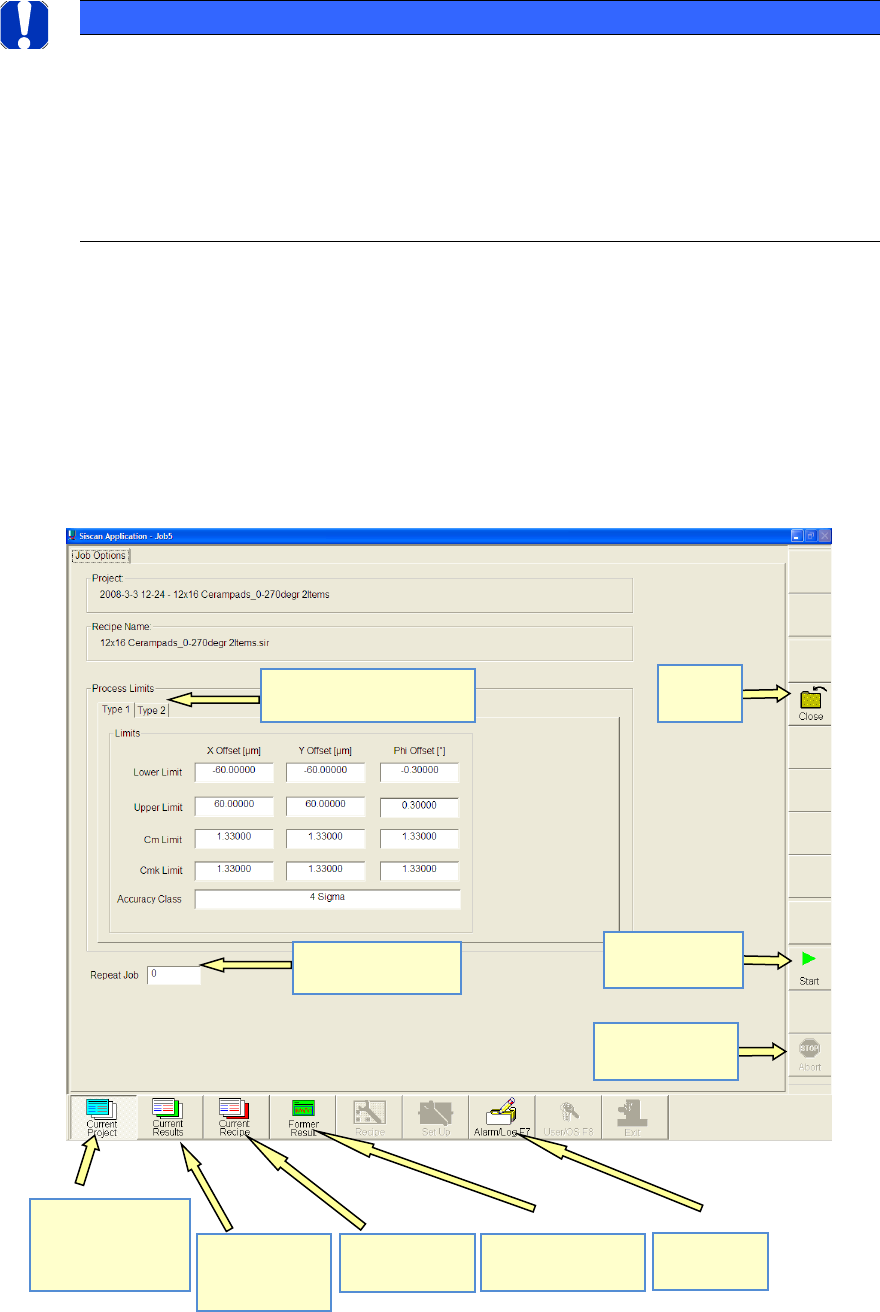880x1312 pixels.
Task: Click the Abort stop sign button
Action: point(810,1054)
